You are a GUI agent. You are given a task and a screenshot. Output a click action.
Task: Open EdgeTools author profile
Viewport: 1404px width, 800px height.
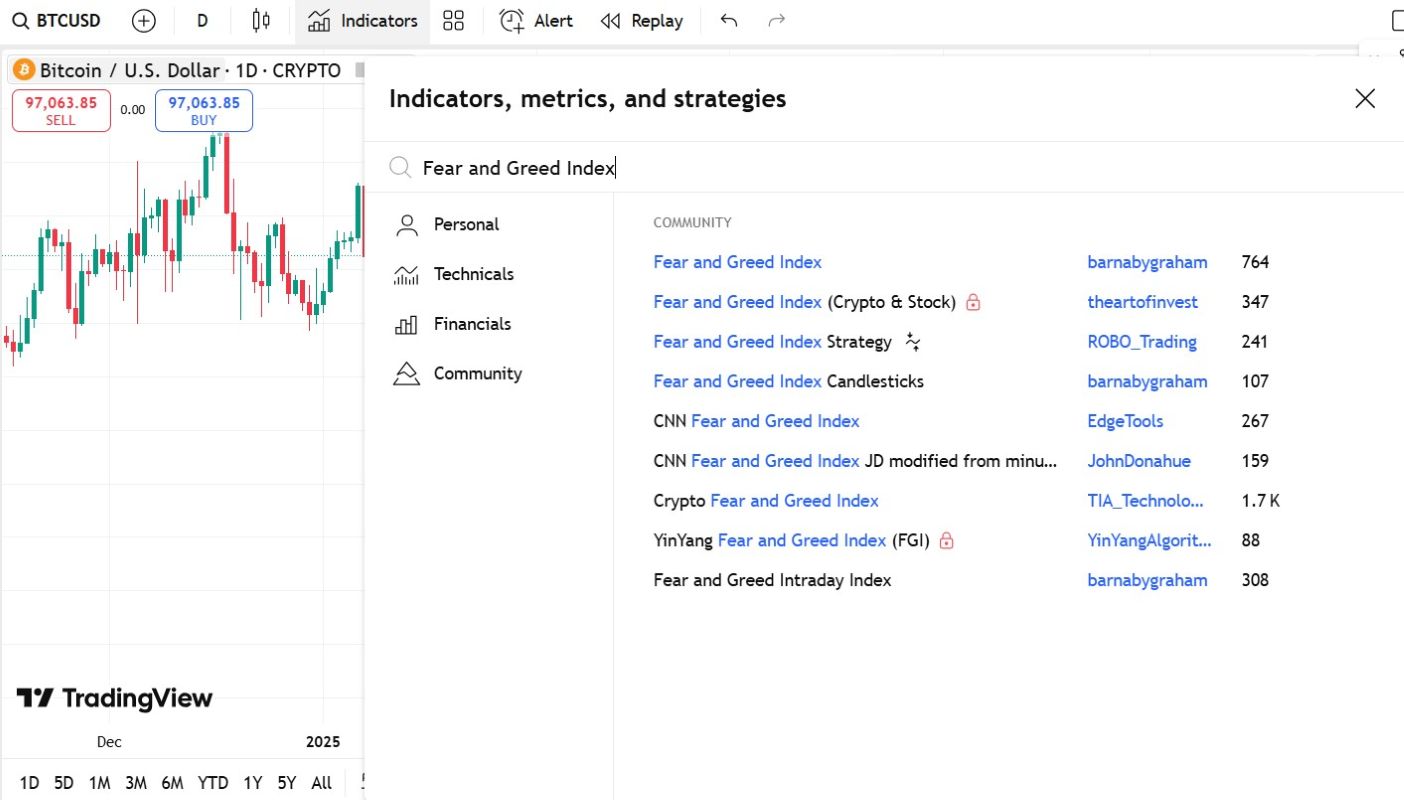[1125, 421]
